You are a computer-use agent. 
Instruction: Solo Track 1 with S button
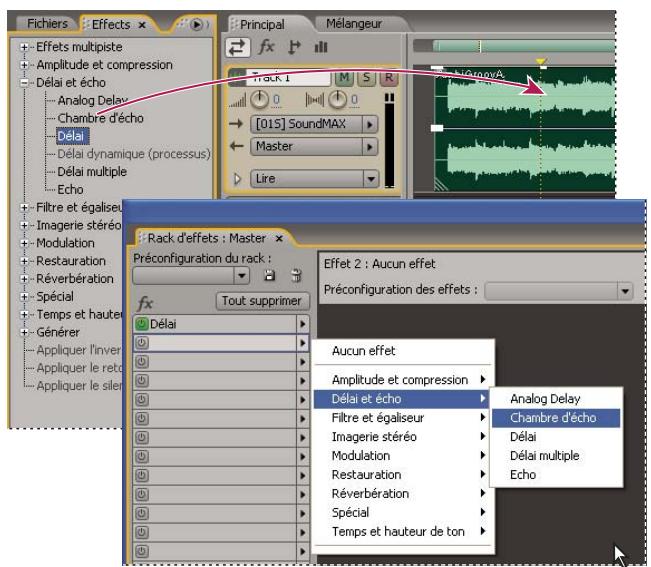tap(366, 77)
